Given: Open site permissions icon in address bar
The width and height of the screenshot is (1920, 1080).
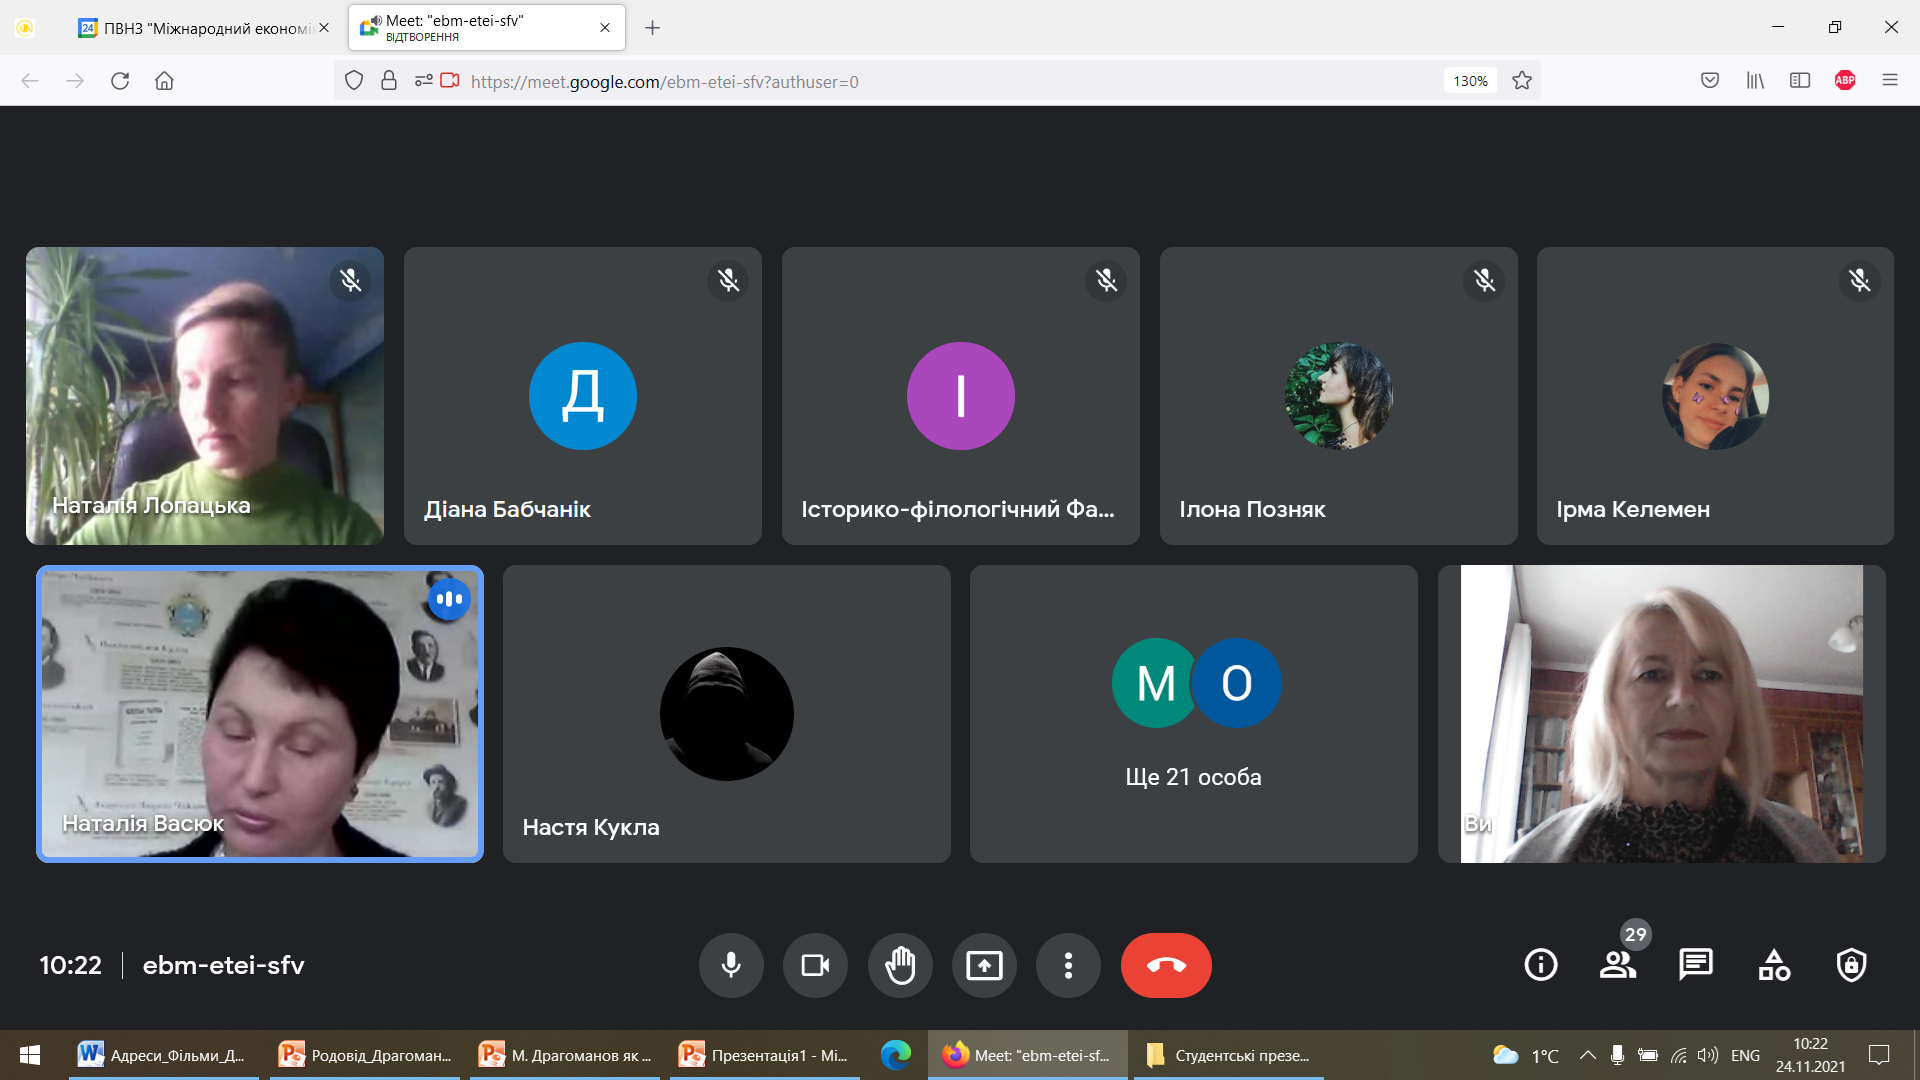Looking at the screenshot, I should point(424,81).
